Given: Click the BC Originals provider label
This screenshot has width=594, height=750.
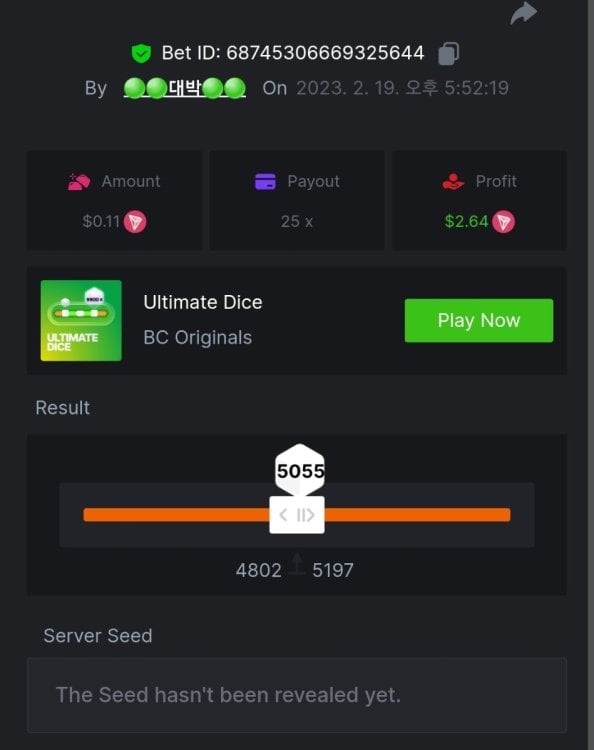Looking at the screenshot, I should pyautogui.click(x=198, y=338).
